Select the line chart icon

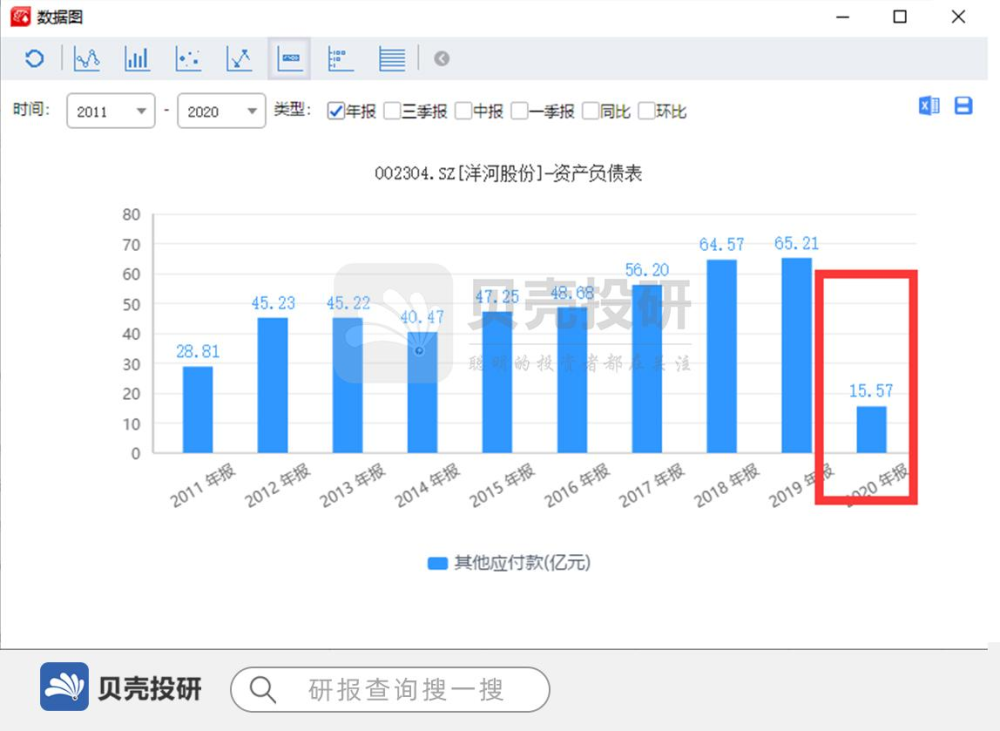tap(87, 59)
